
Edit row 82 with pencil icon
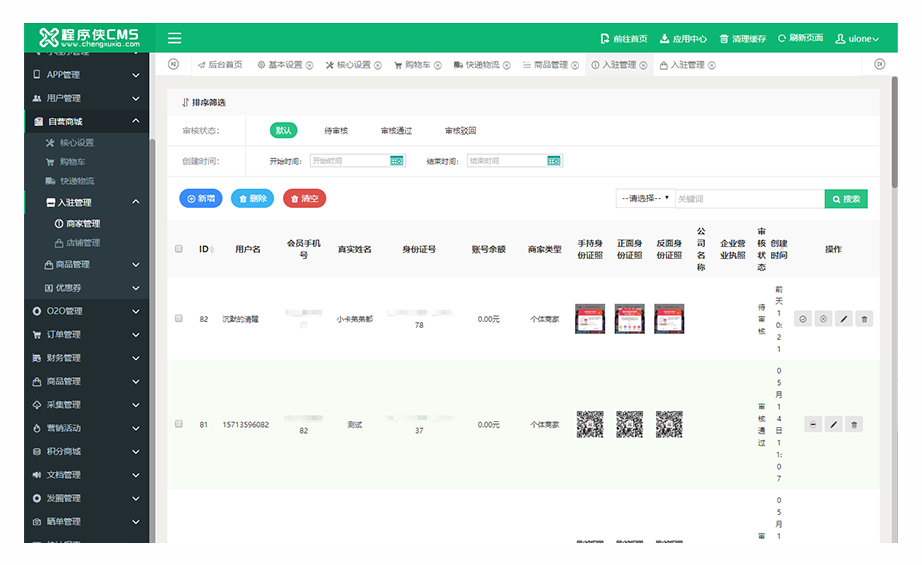844,319
